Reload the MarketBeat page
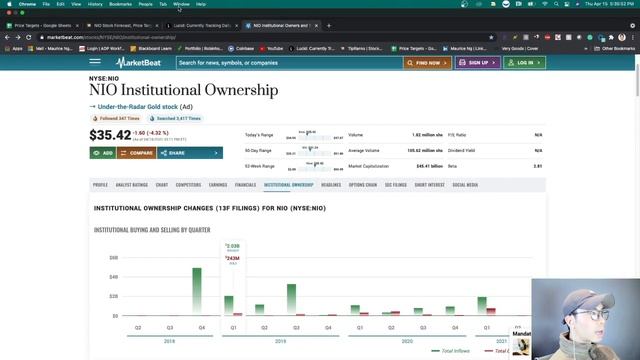Image resolution: width=640 pixels, height=360 pixels. pos(29,37)
